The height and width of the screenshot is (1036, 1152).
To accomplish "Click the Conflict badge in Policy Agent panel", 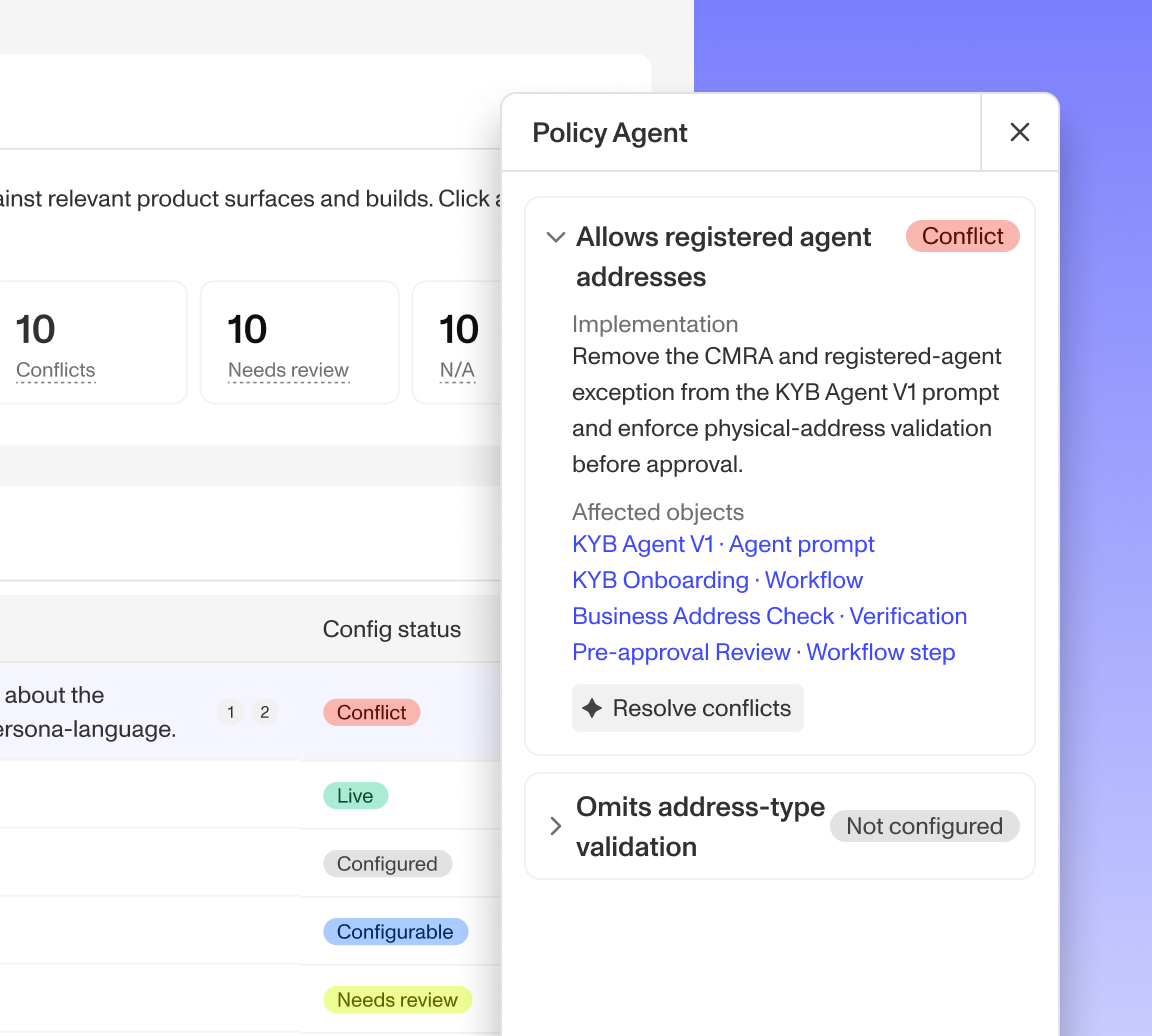I will point(962,237).
